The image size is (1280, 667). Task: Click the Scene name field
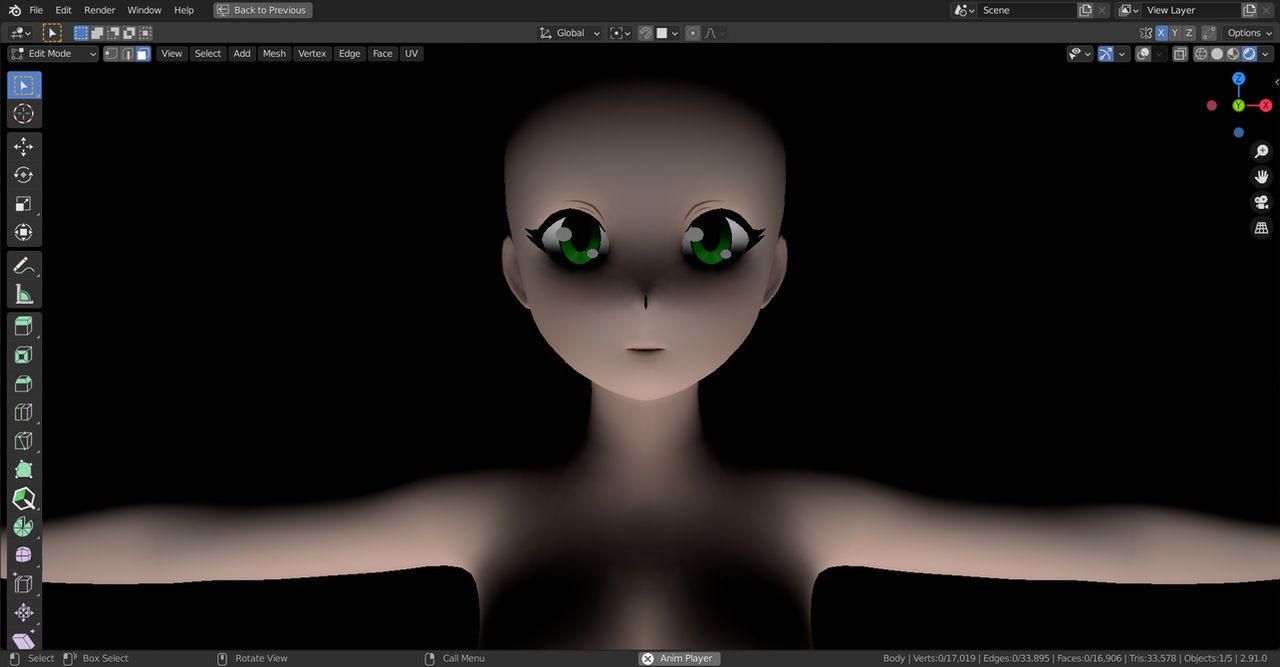[x=1028, y=10]
